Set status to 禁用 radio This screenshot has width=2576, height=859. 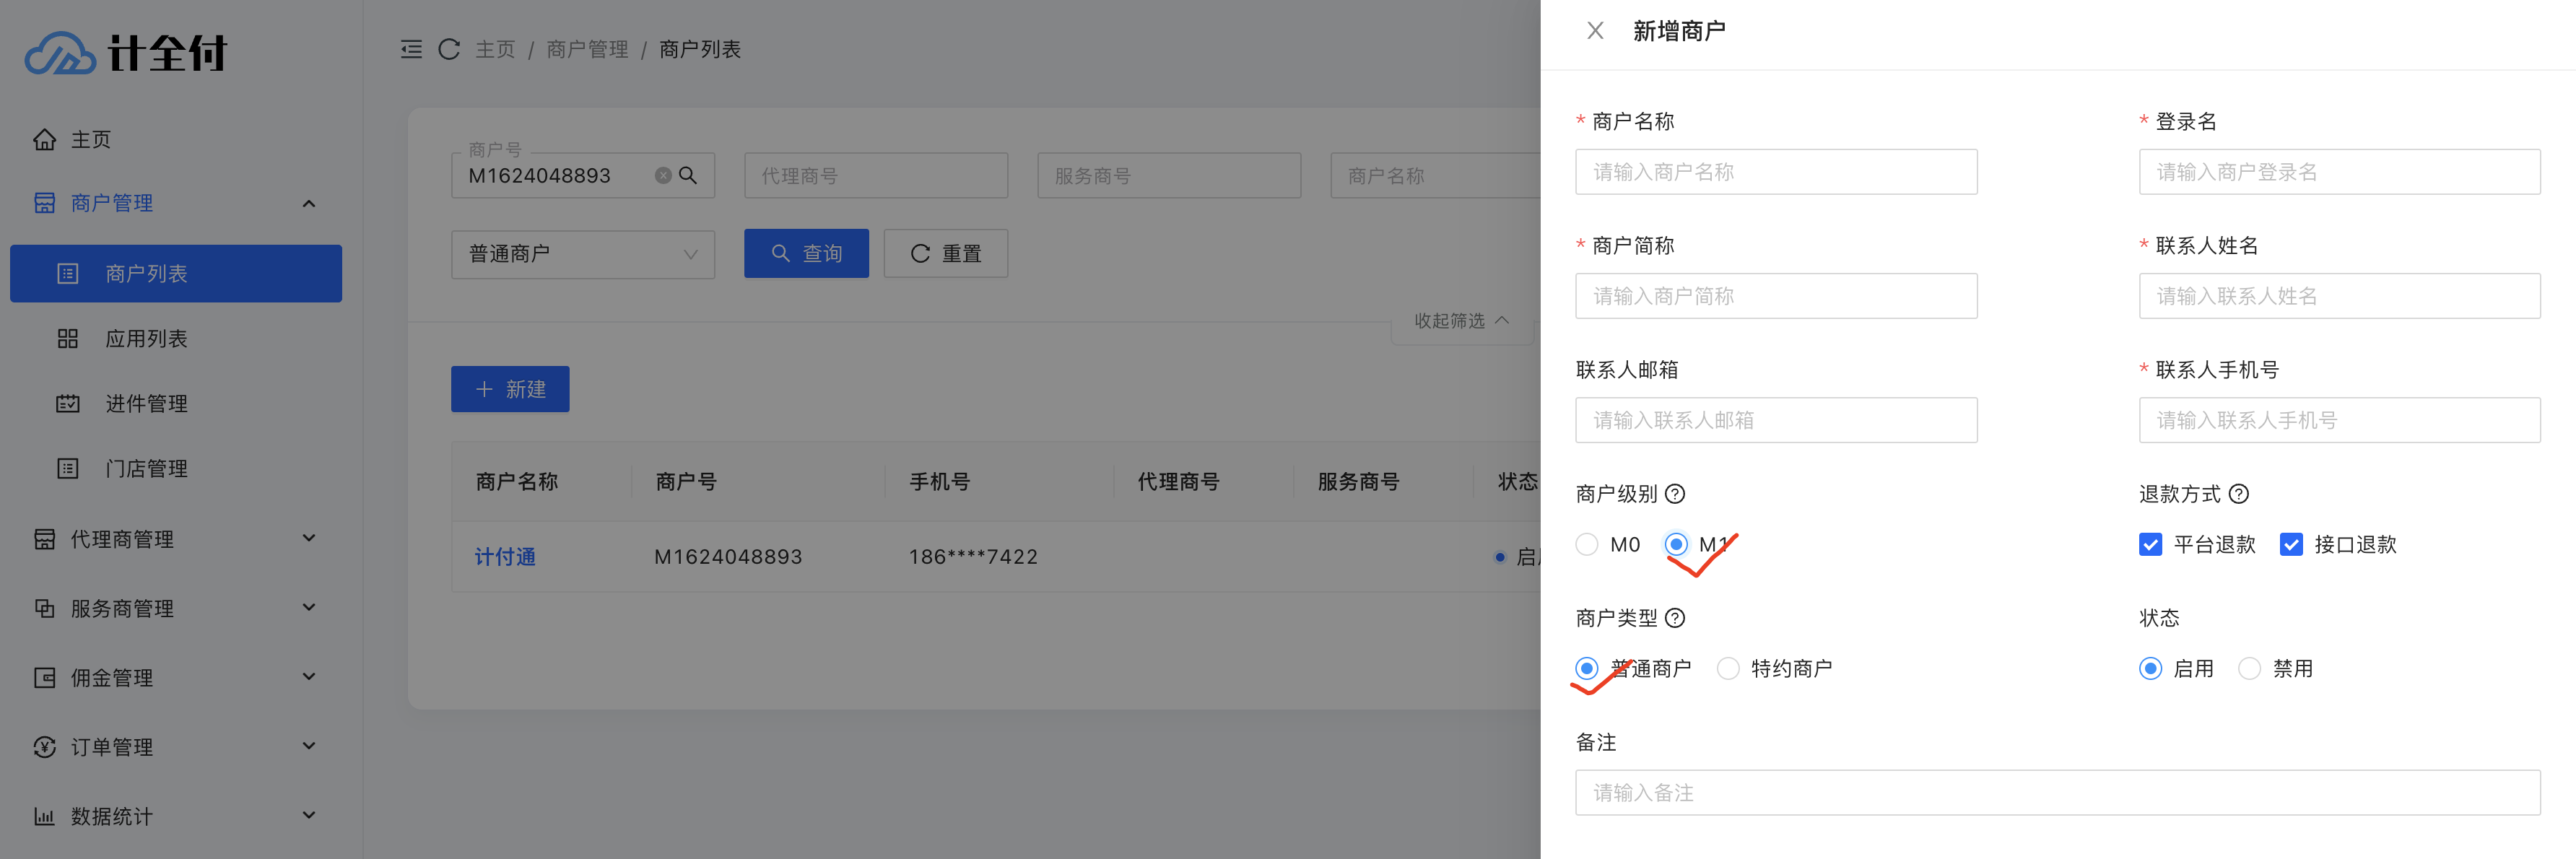pyautogui.click(x=2249, y=668)
